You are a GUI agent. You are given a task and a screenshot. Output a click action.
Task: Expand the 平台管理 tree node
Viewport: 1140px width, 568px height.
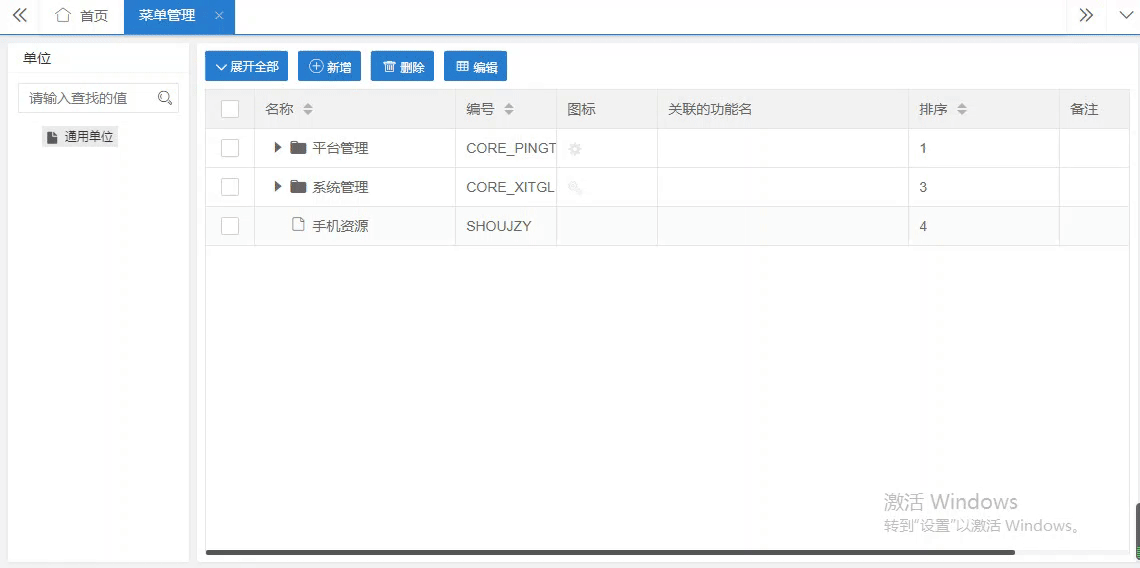pos(278,148)
